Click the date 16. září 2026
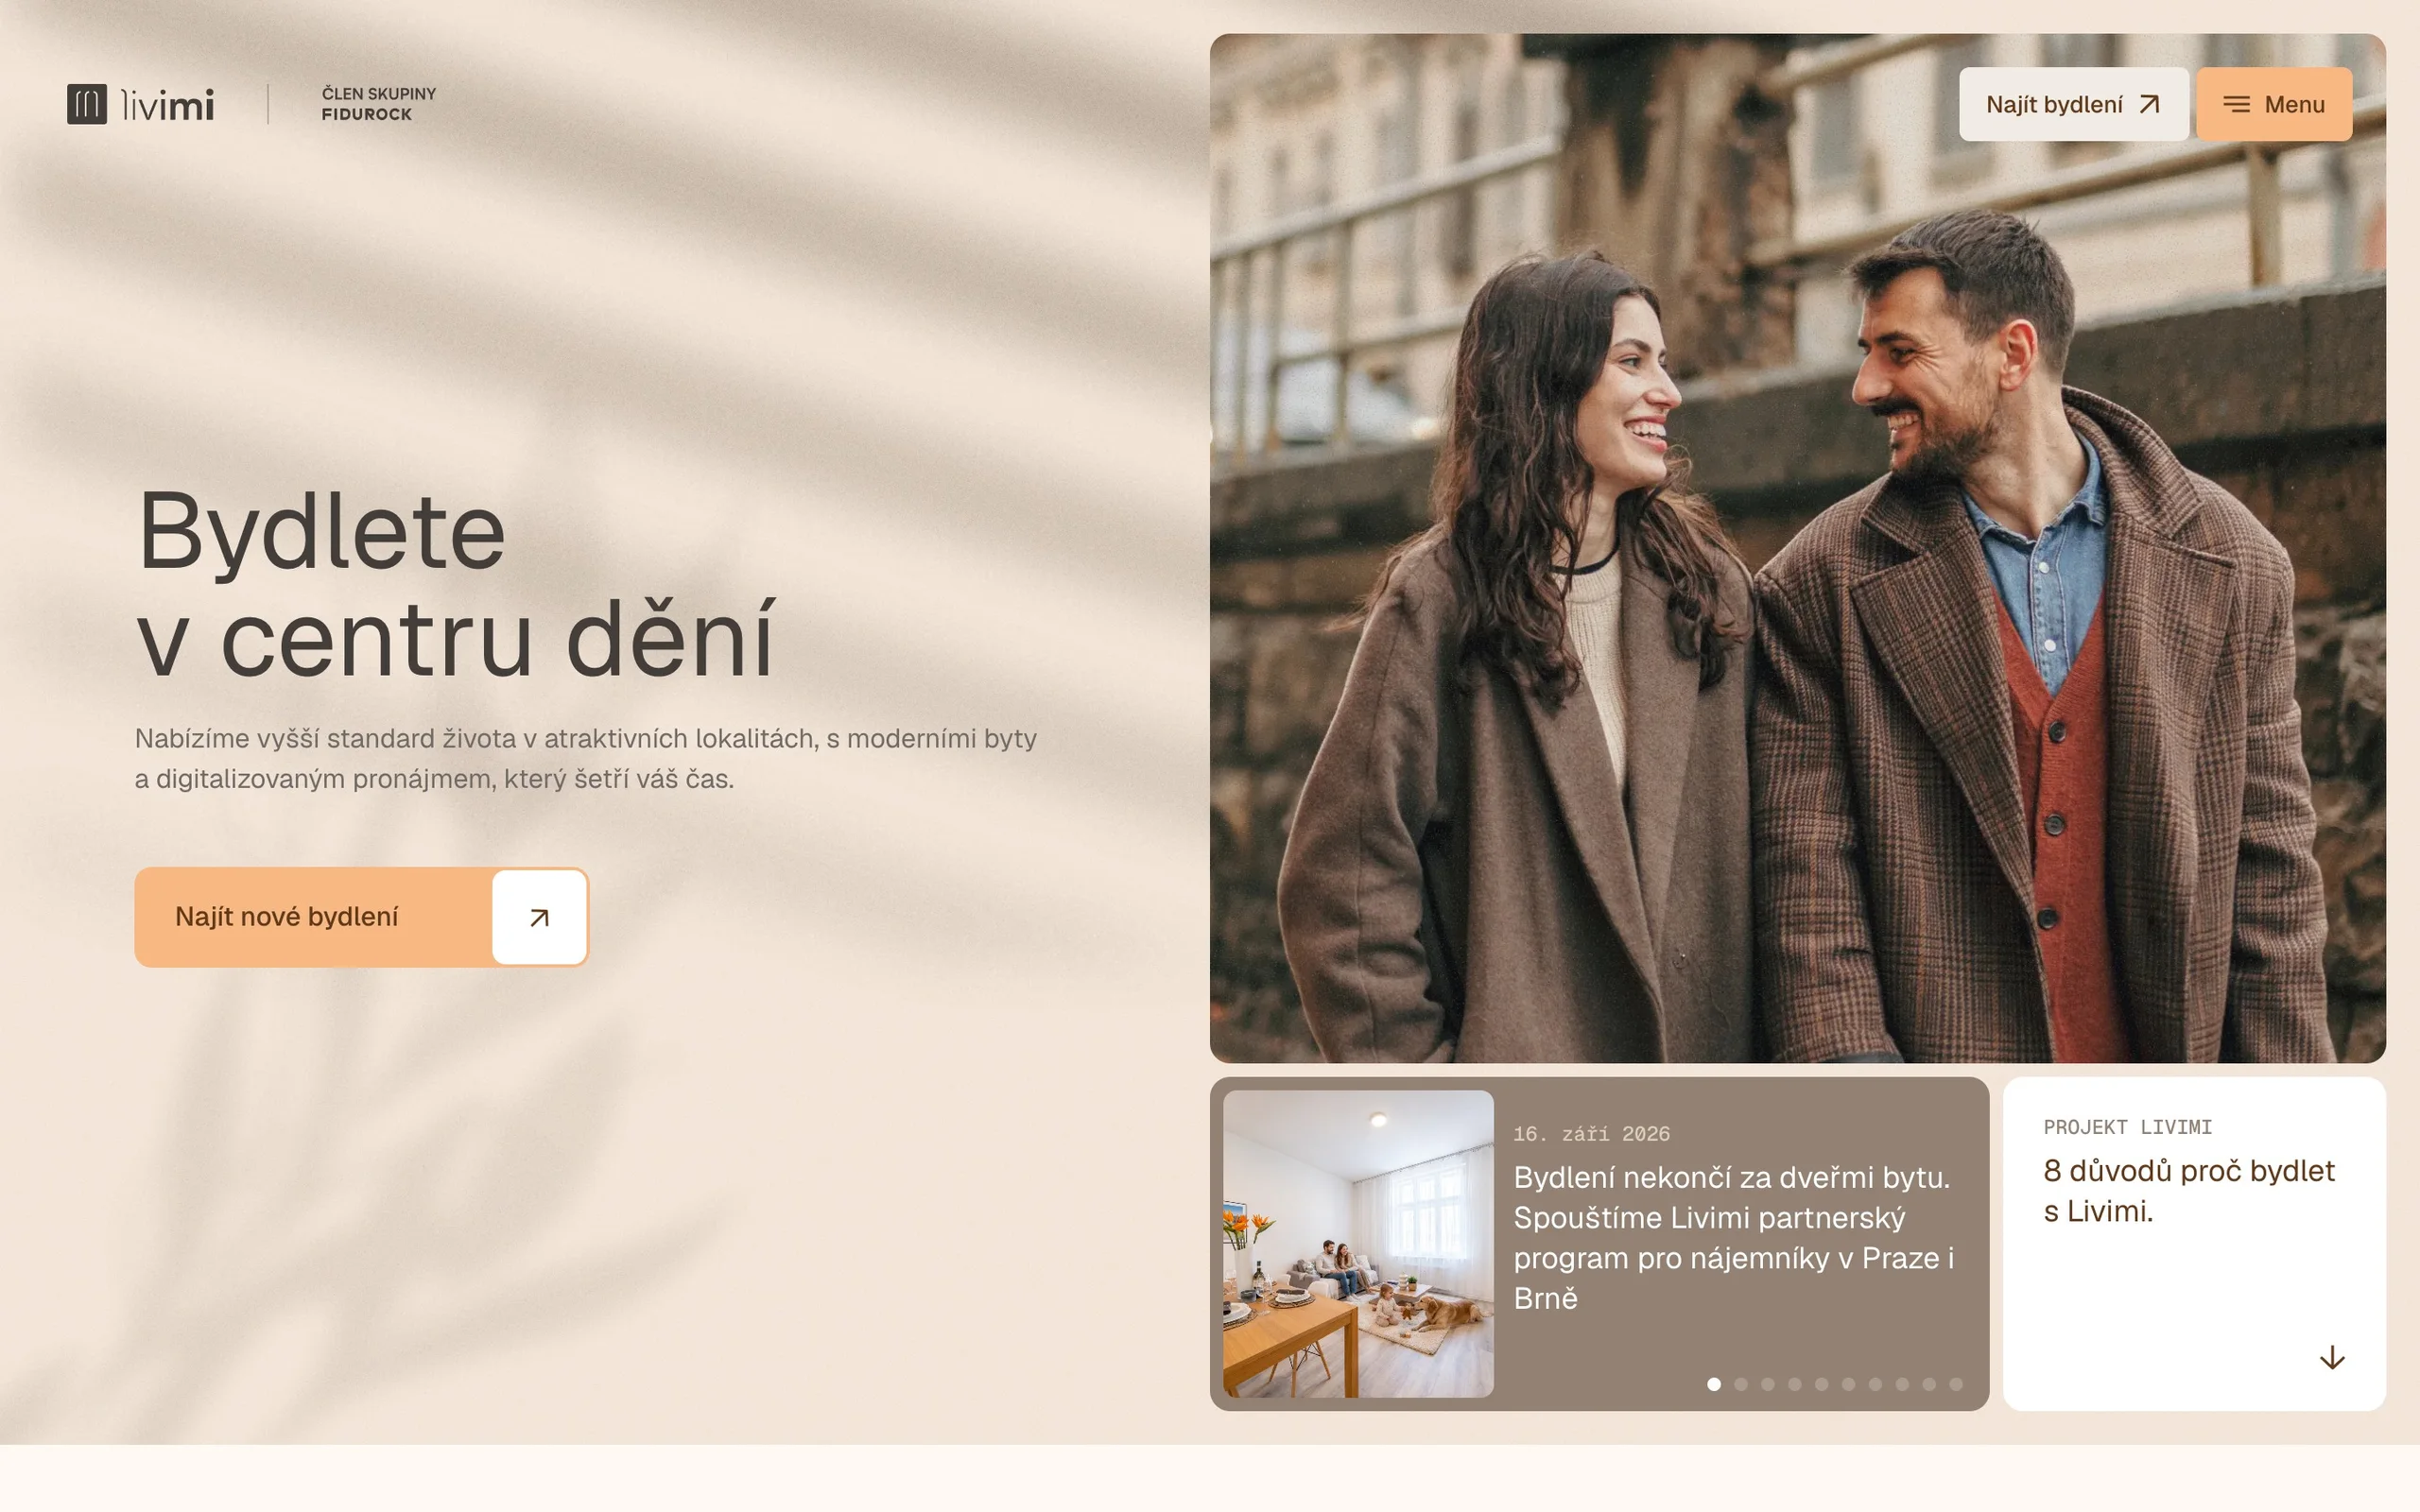2420x1512 pixels. (1591, 1134)
